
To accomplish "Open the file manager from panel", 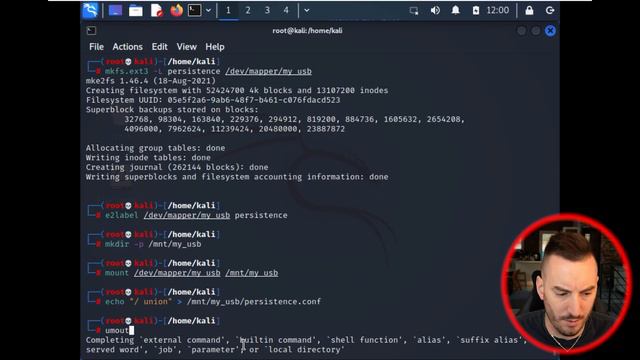I will [x=136, y=10].
